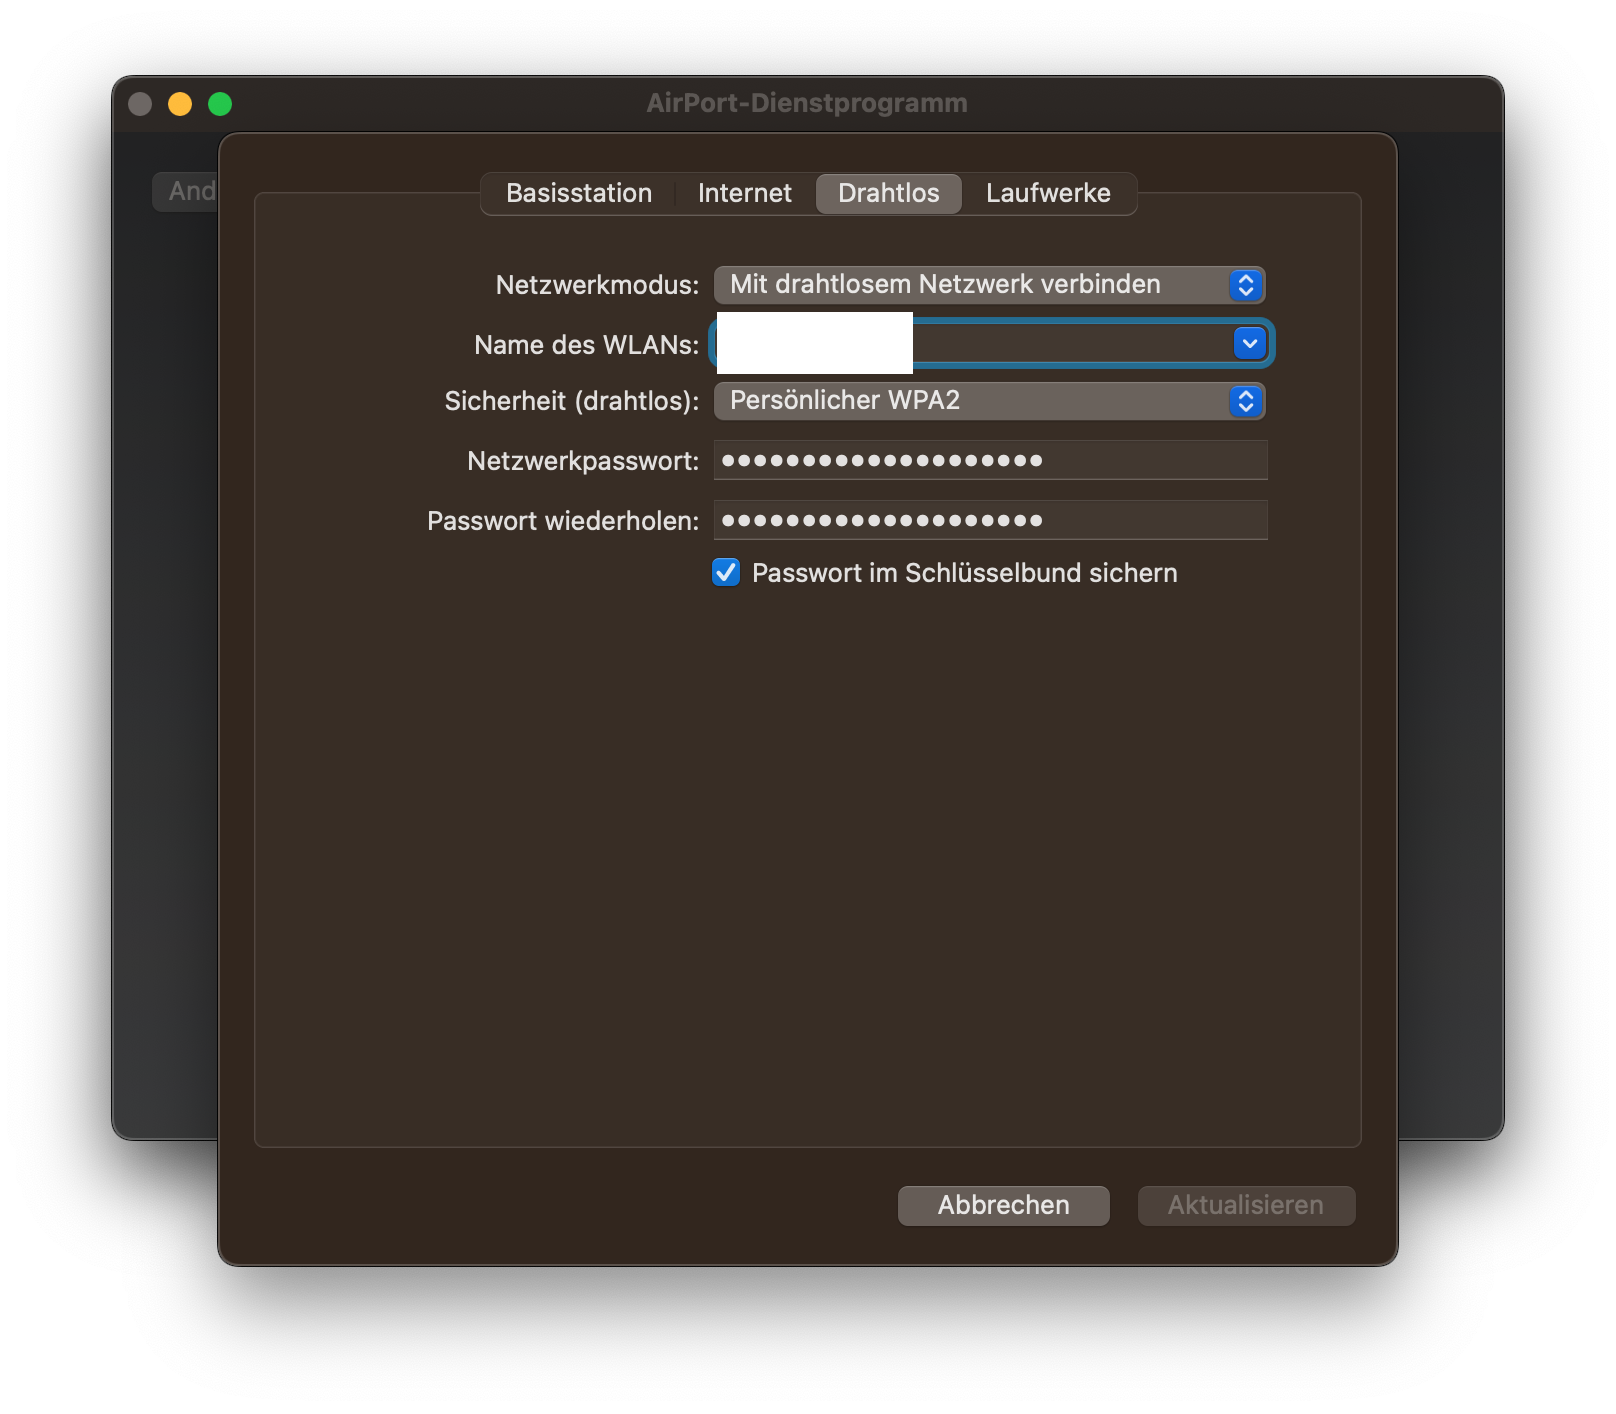This screenshot has height=1414, width=1616.
Task: Select the Drahtlos tab
Action: [889, 193]
